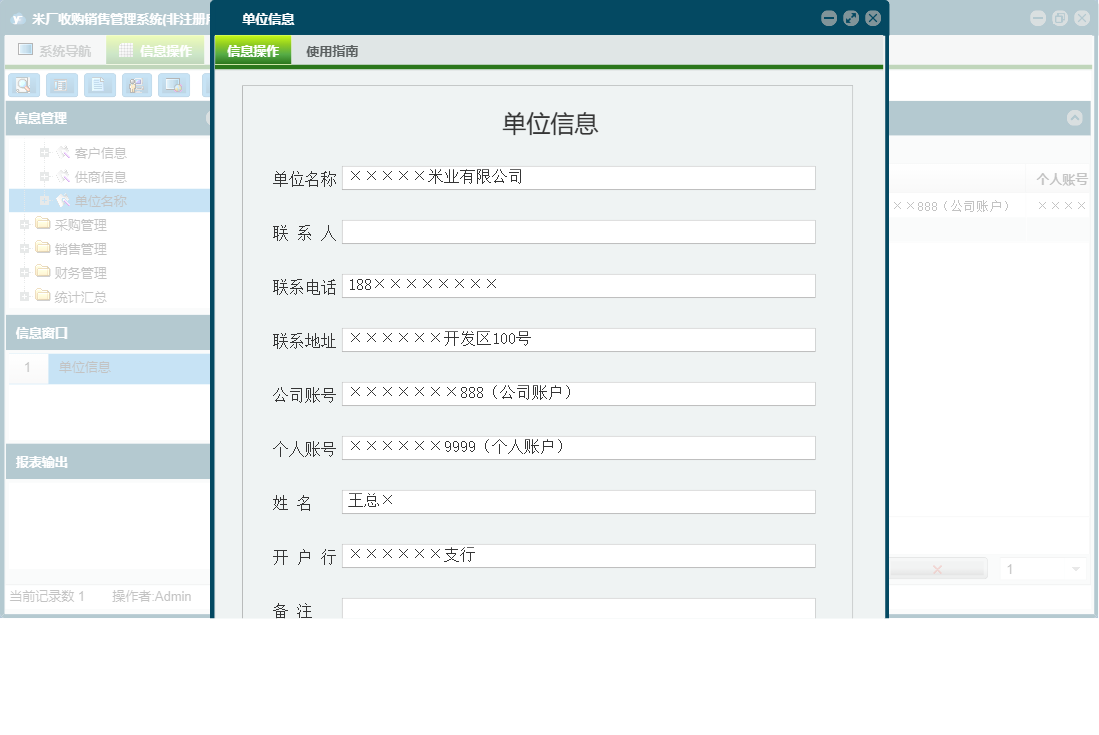1099x735 pixels.
Task: Open the document page icon on the toolbar
Action: tap(99, 85)
